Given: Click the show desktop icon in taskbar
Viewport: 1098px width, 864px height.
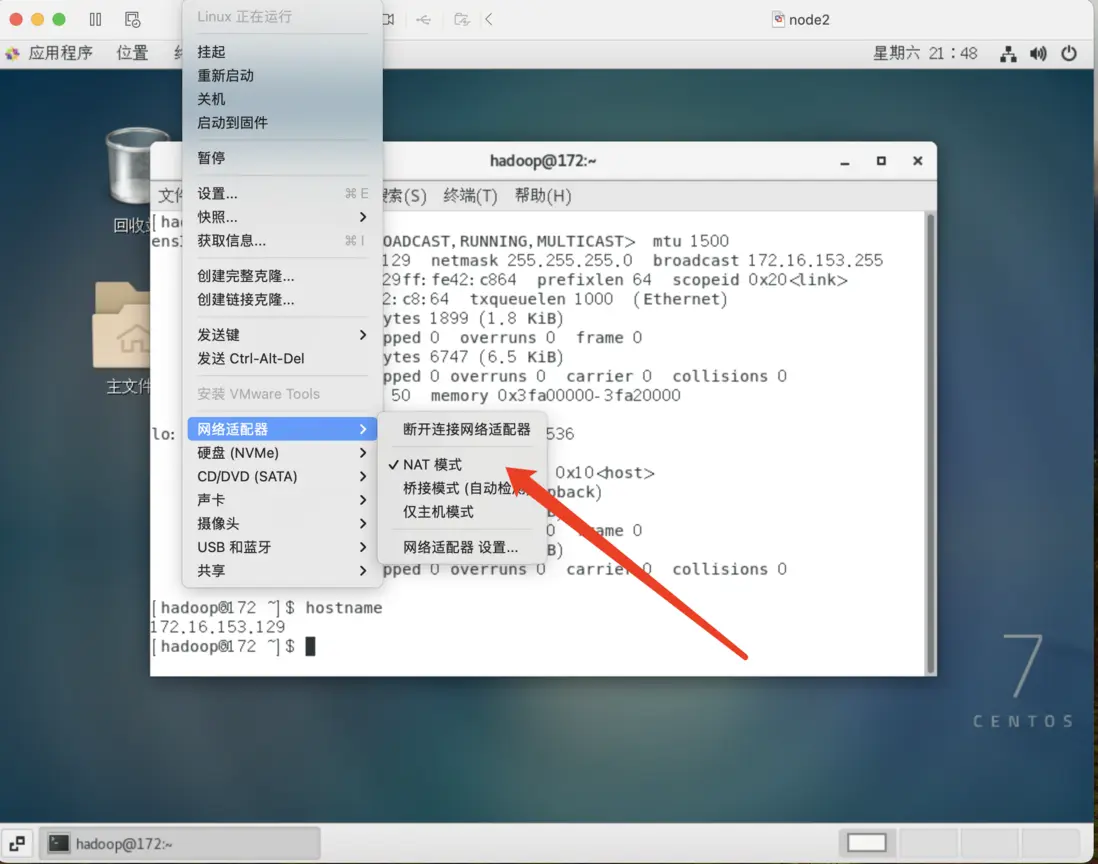Looking at the screenshot, I should coord(18,843).
